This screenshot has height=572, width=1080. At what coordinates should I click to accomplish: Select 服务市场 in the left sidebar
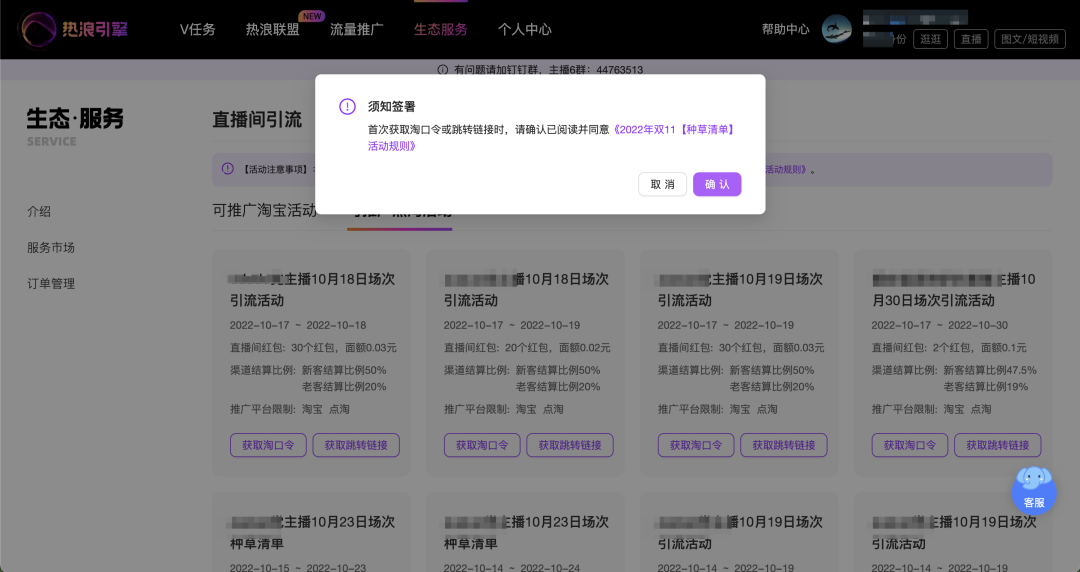[x=51, y=247]
